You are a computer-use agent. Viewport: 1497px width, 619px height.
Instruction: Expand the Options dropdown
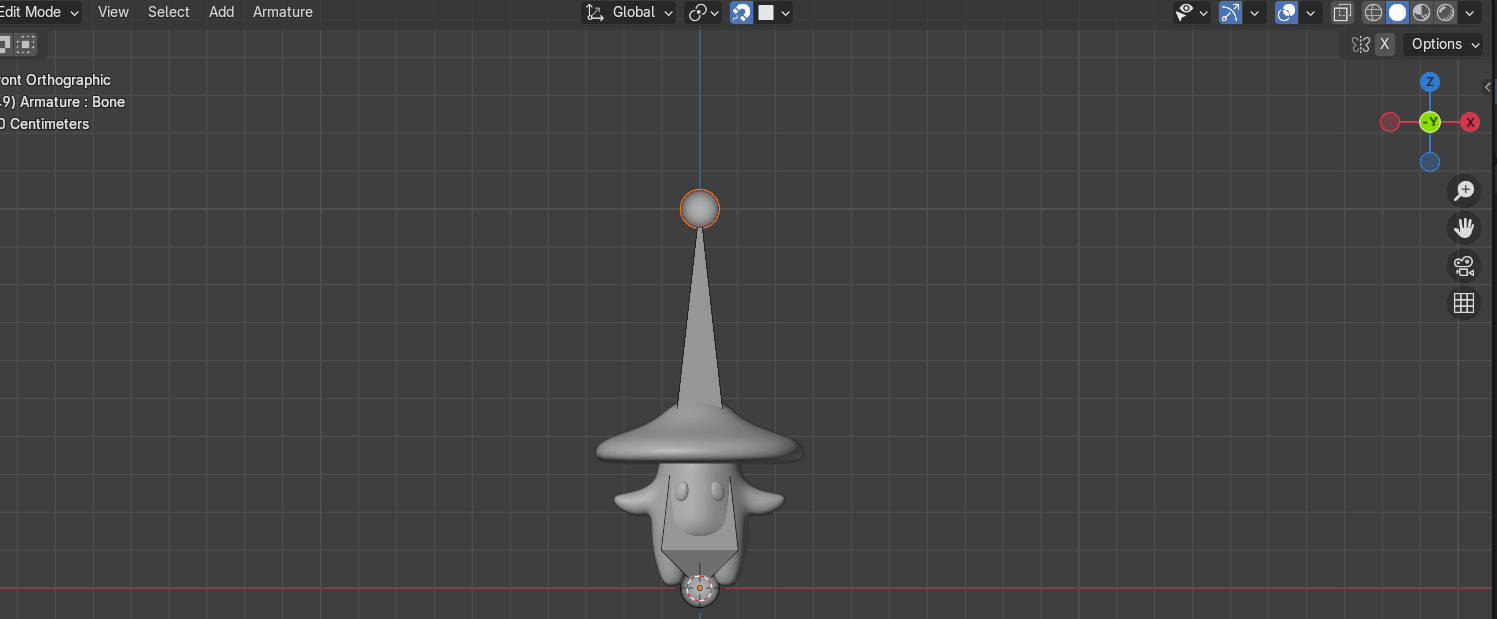click(x=1446, y=44)
